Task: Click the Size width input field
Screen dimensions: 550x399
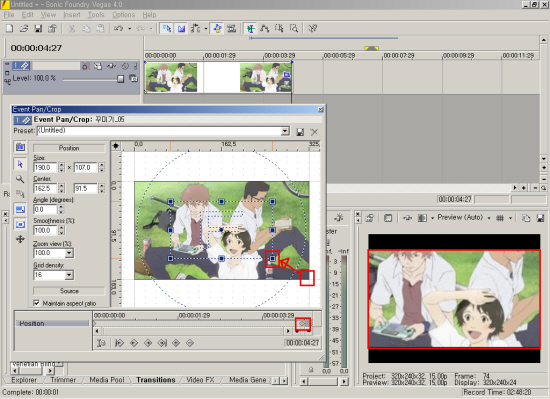Action: coord(45,168)
